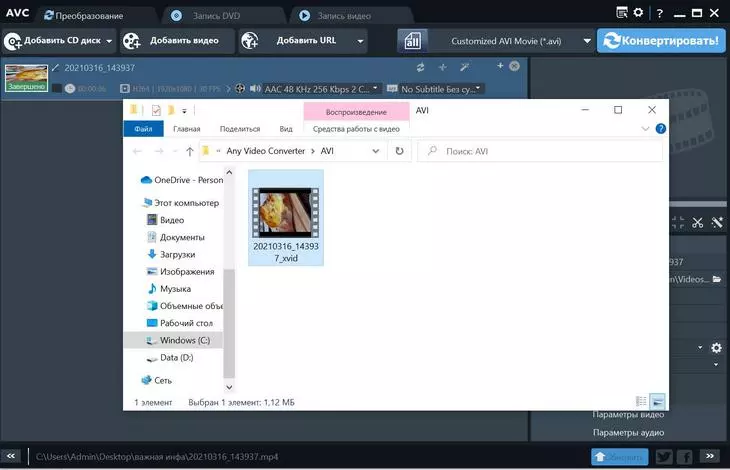This screenshot has width=730, height=470.
Task: Open Объемные объекты in sidebar
Action: coord(185,306)
